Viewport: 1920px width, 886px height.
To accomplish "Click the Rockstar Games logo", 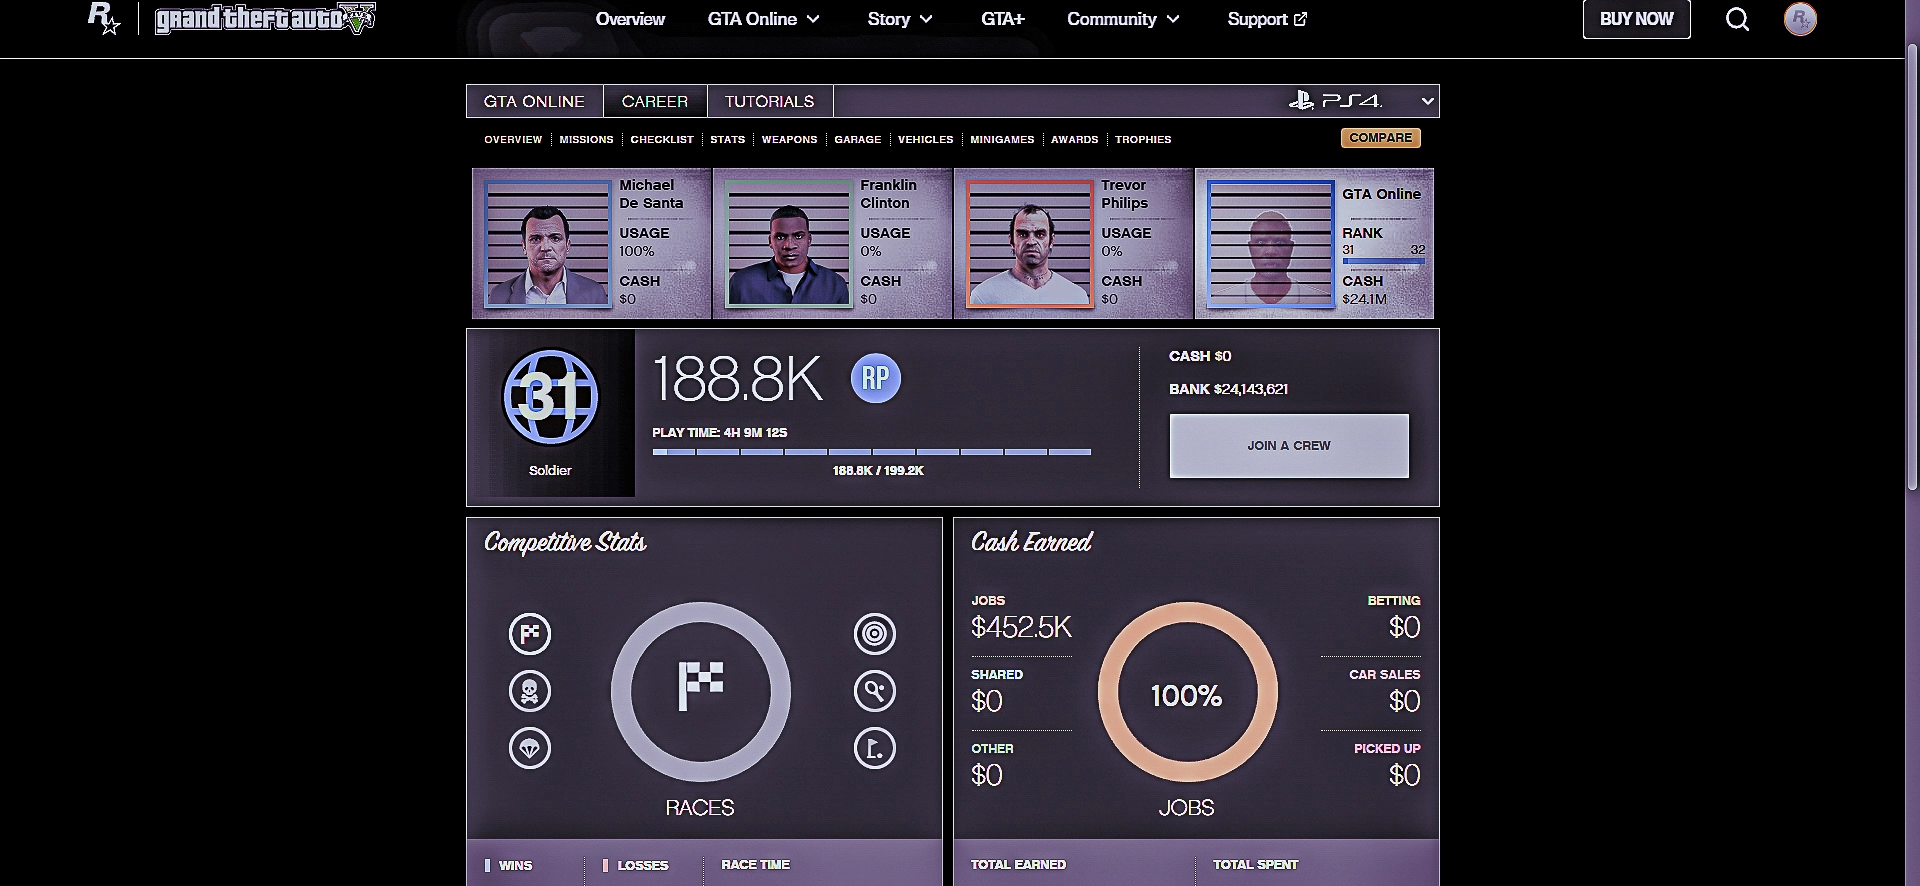I will (104, 18).
